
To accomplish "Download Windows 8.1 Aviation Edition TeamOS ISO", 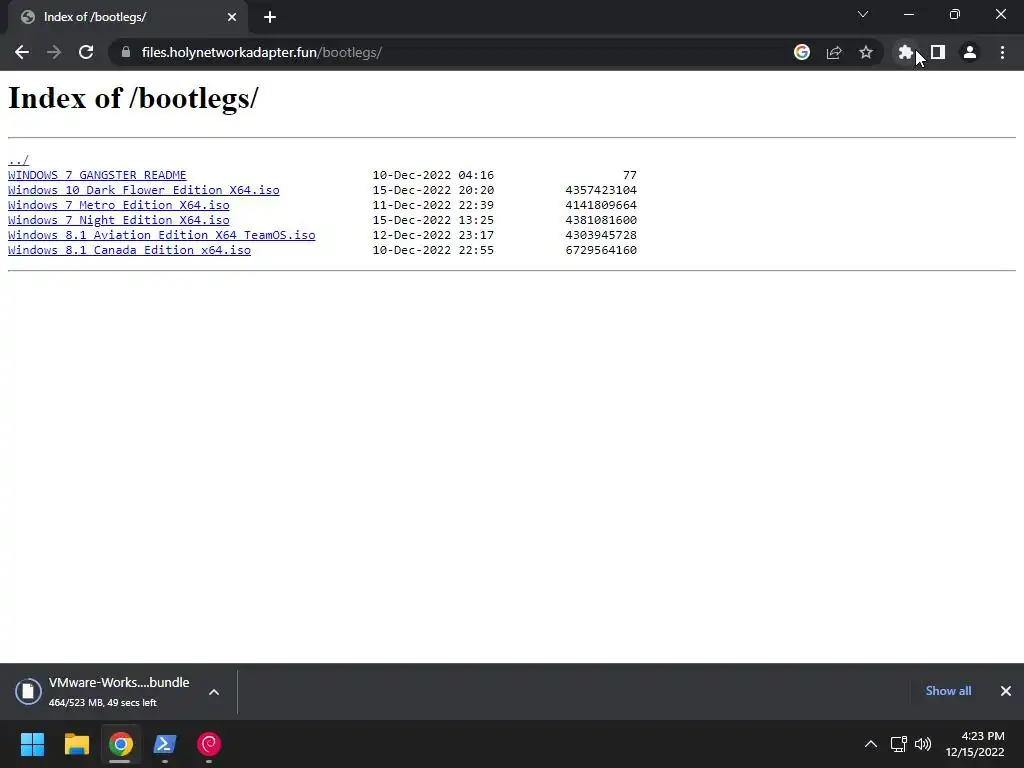I will (161, 235).
